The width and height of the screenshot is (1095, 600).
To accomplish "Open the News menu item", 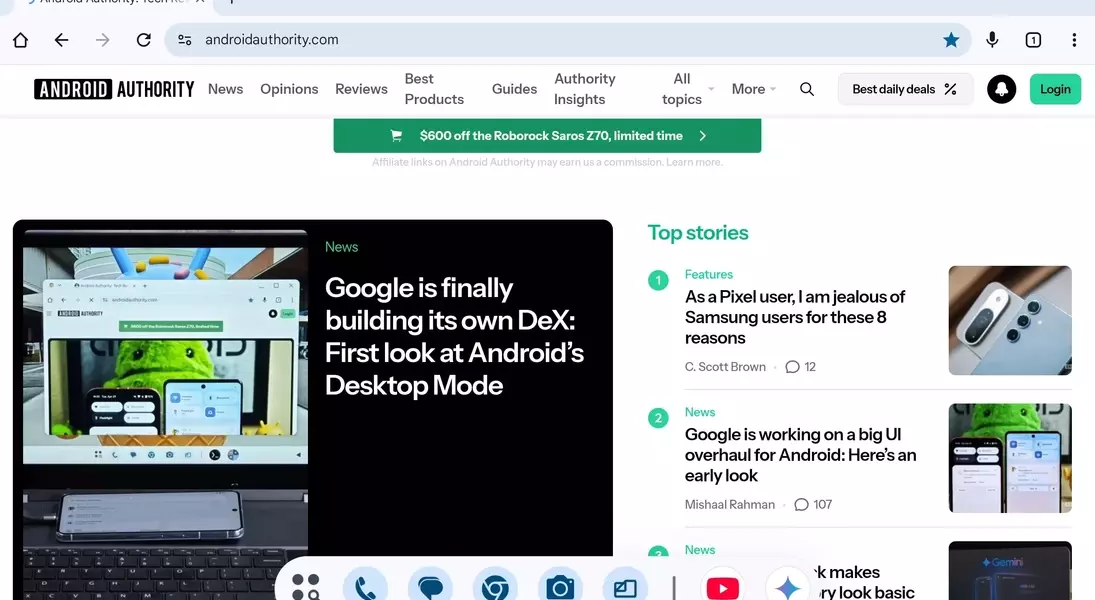I will (x=226, y=89).
